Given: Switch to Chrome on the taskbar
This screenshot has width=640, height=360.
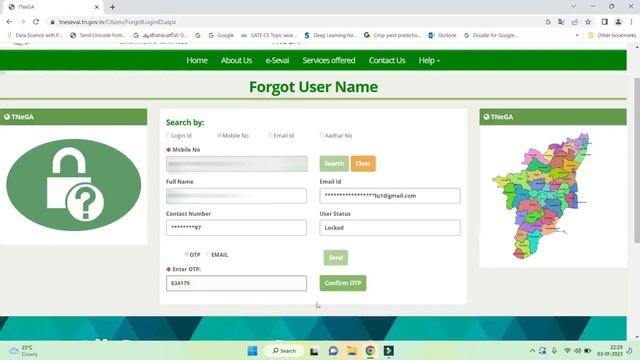Looking at the screenshot, I should tap(370, 351).
